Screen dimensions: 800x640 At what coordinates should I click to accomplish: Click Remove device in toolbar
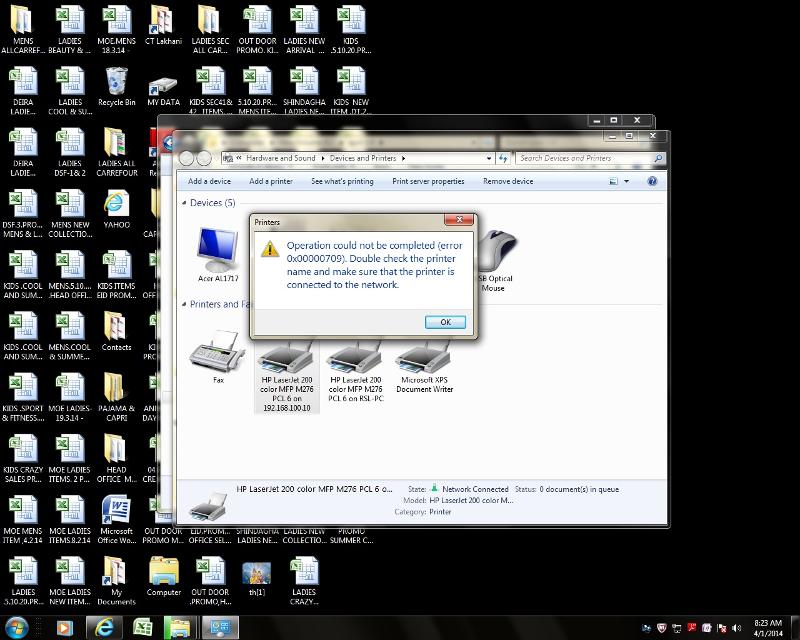(x=508, y=181)
